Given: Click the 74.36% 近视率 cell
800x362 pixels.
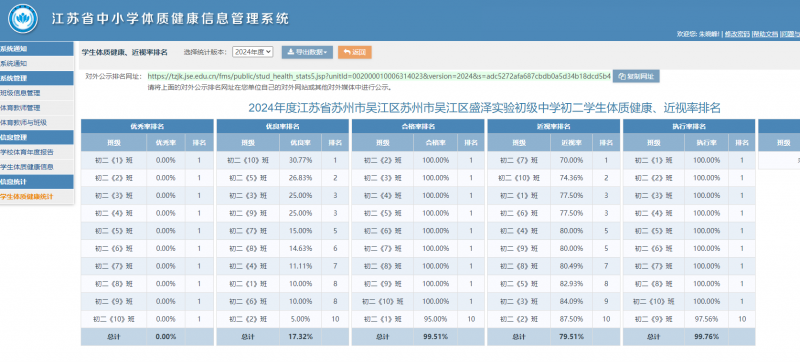Looking at the screenshot, I should click(x=571, y=178).
